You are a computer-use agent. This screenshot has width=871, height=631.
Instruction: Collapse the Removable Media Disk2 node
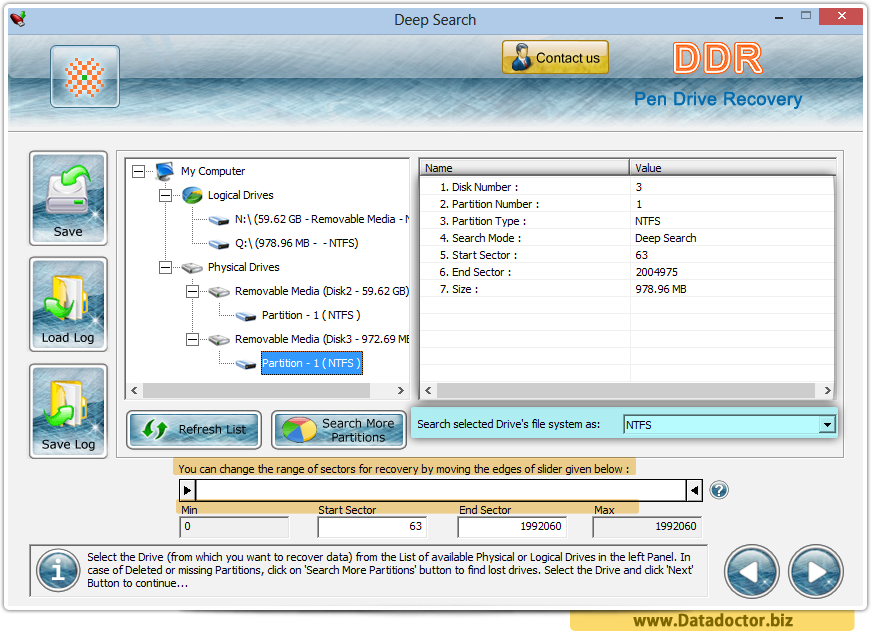(x=192, y=291)
